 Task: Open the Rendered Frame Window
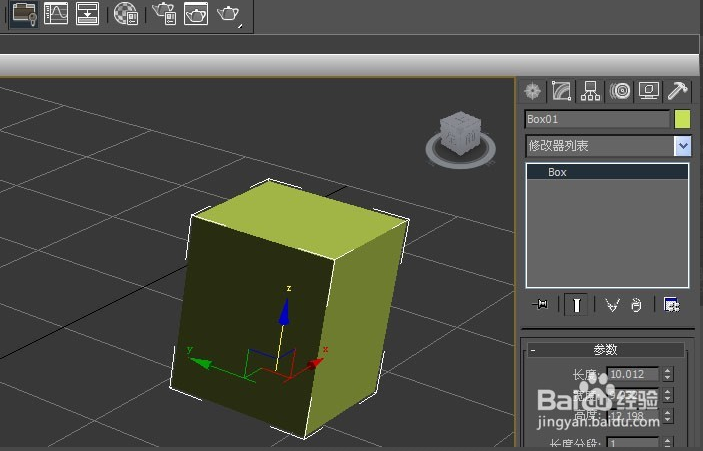click(x=196, y=13)
